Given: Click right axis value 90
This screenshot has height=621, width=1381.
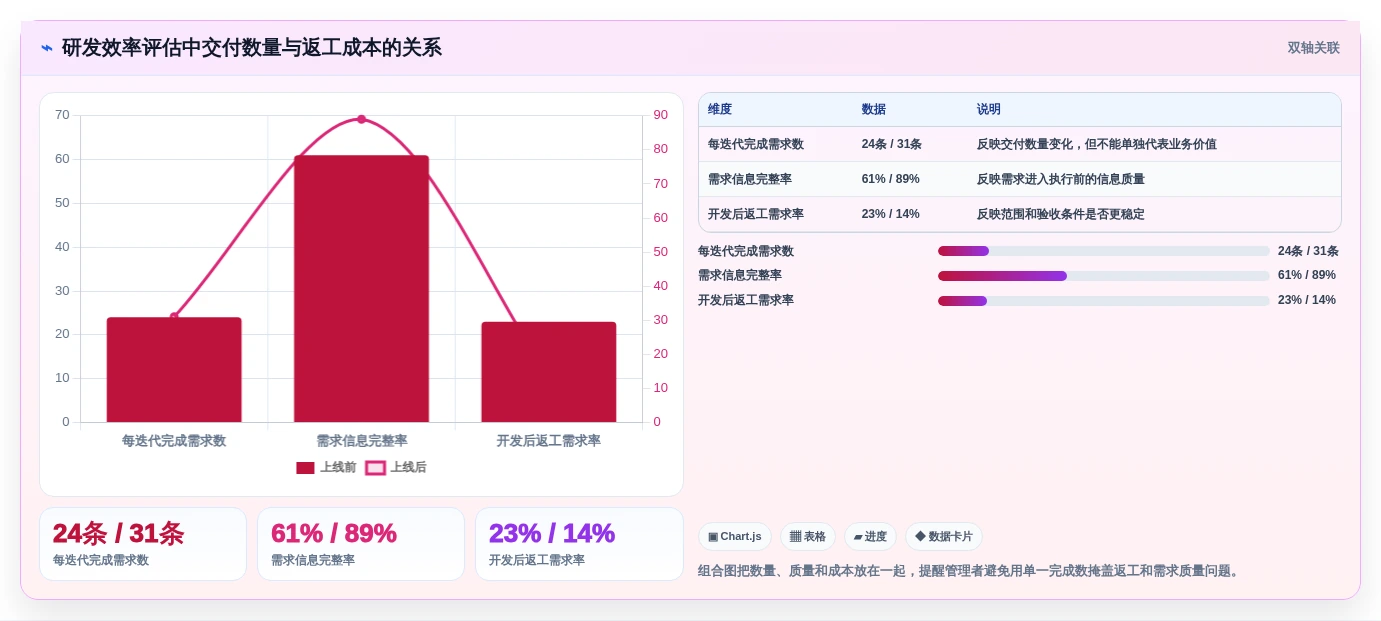Looking at the screenshot, I should pos(661,115).
